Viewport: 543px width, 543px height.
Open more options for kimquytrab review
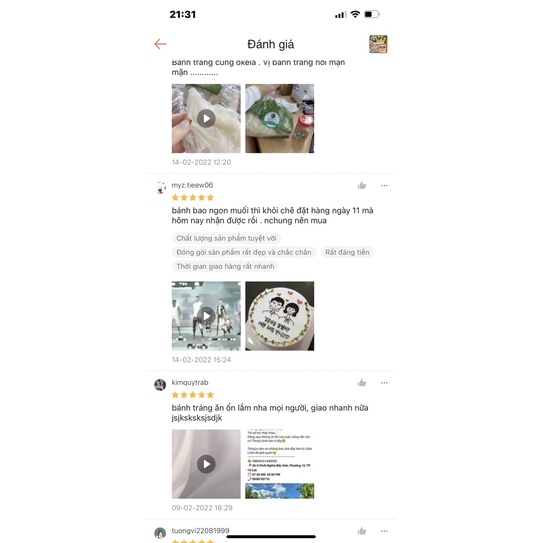click(384, 383)
